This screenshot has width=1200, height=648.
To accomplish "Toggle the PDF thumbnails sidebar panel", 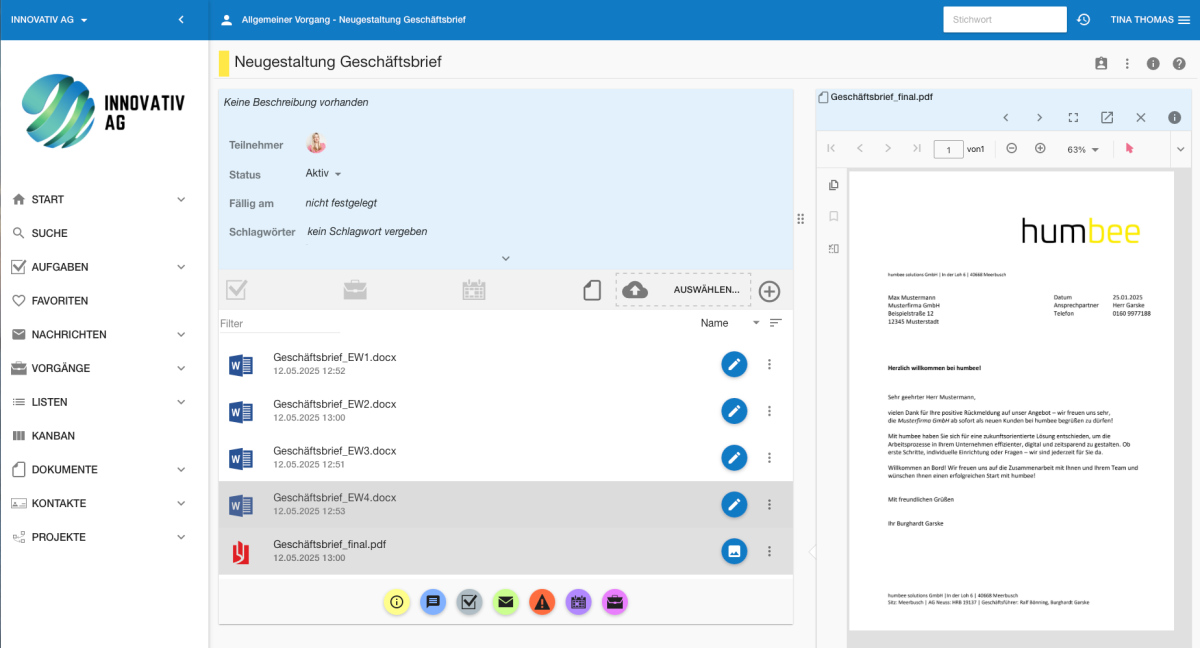I will [x=834, y=185].
